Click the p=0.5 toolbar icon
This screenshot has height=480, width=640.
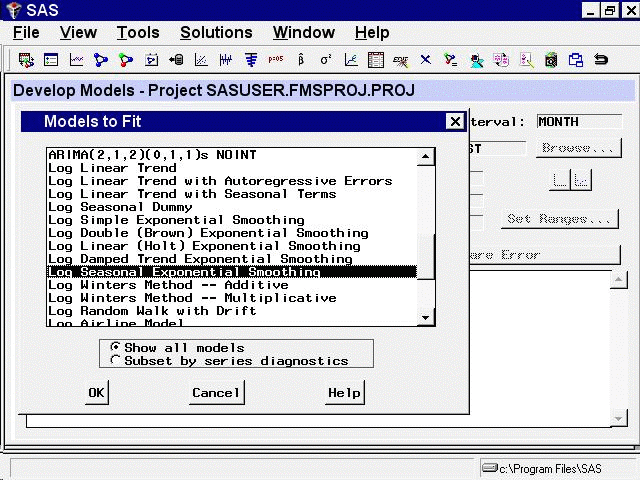[x=276, y=60]
